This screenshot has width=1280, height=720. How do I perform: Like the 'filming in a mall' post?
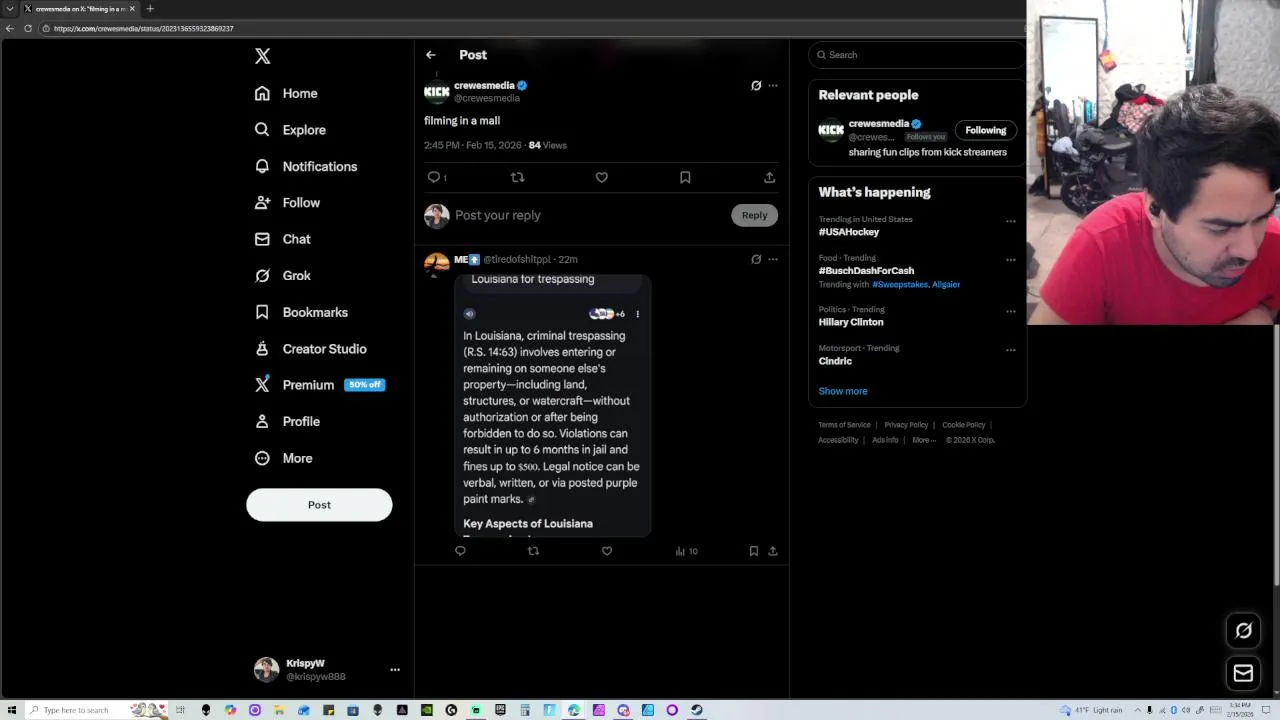[601, 177]
